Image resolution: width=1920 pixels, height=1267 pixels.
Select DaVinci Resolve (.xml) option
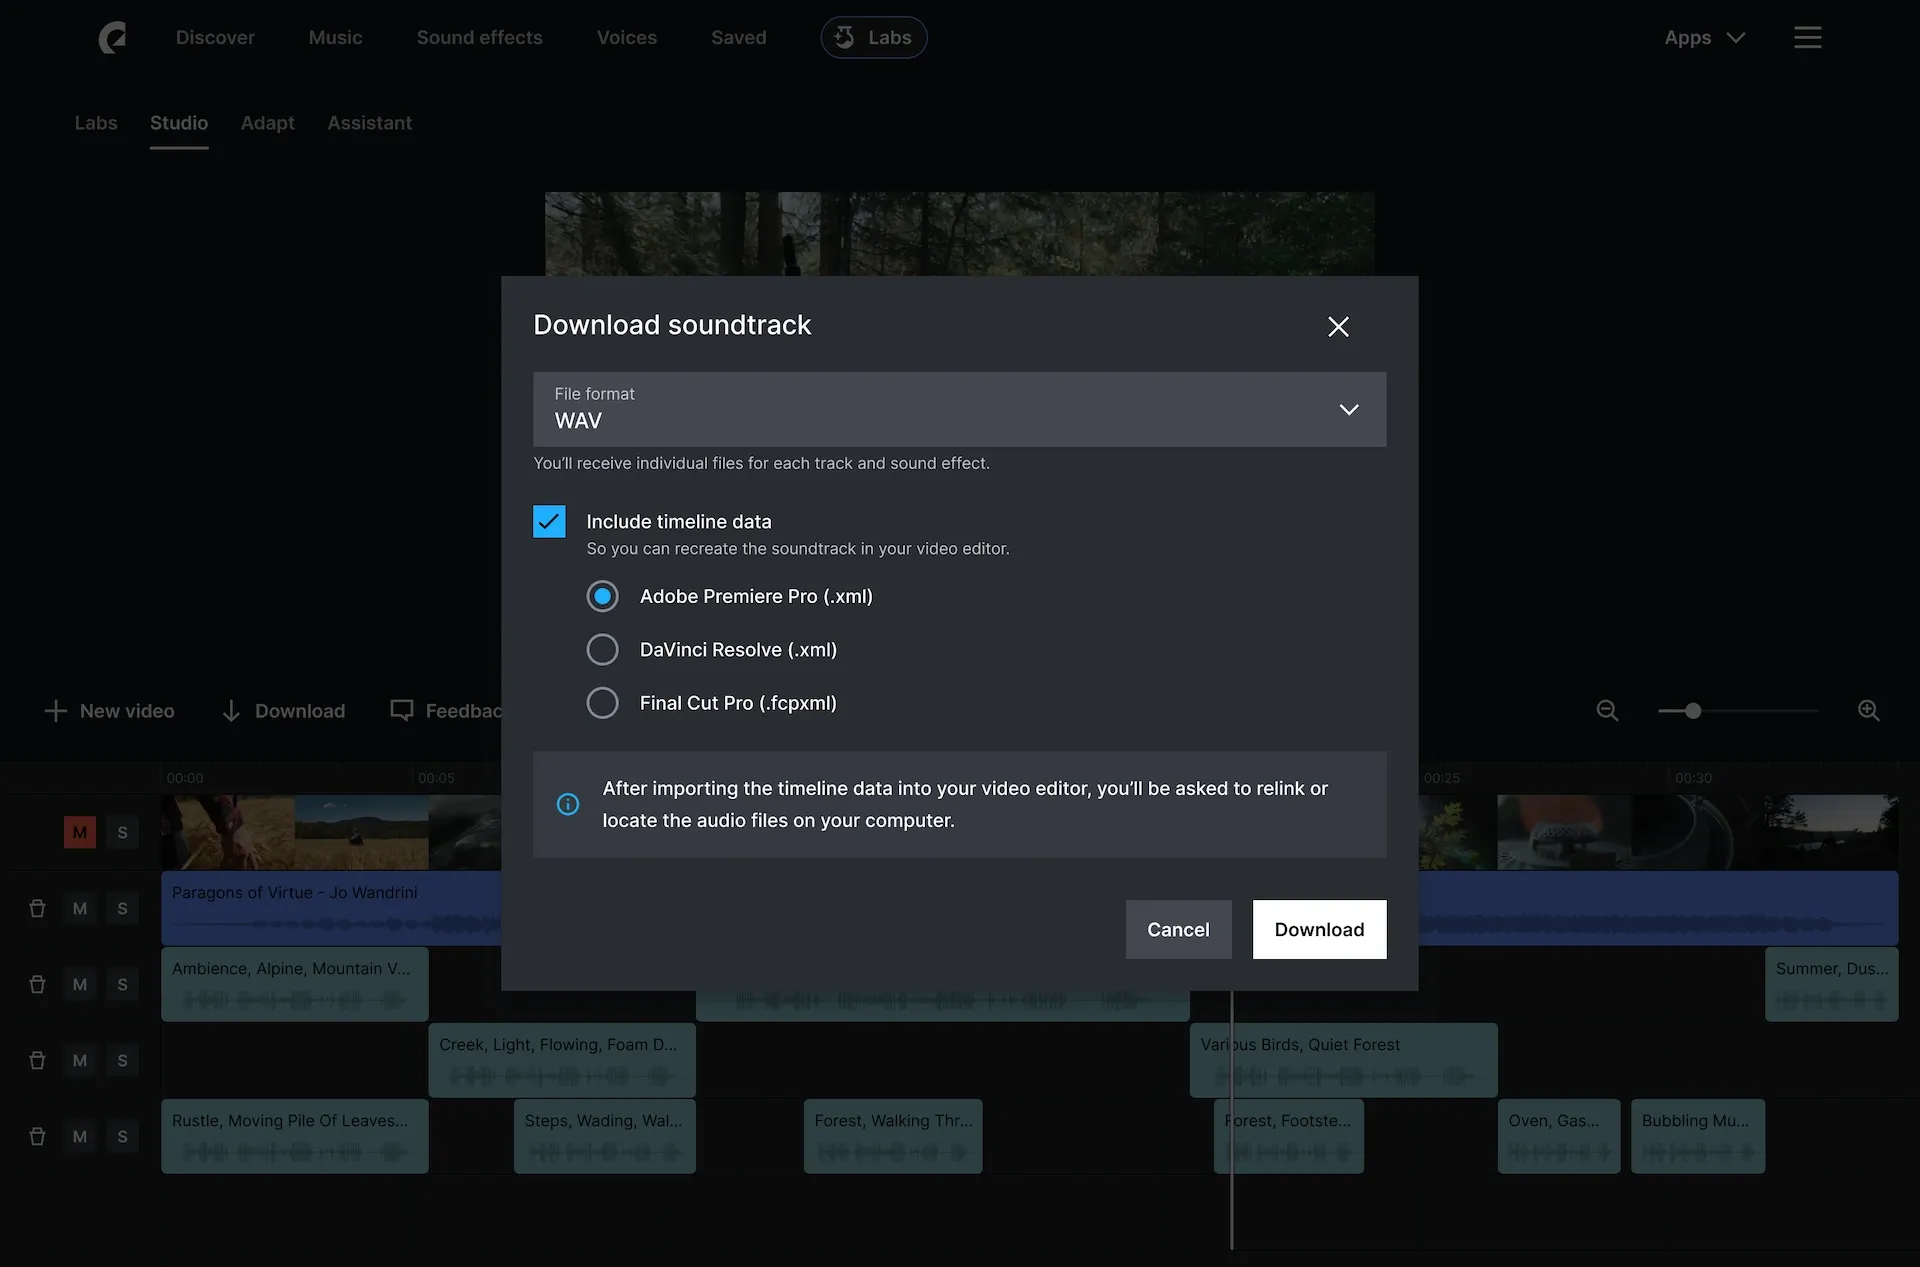coord(602,650)
